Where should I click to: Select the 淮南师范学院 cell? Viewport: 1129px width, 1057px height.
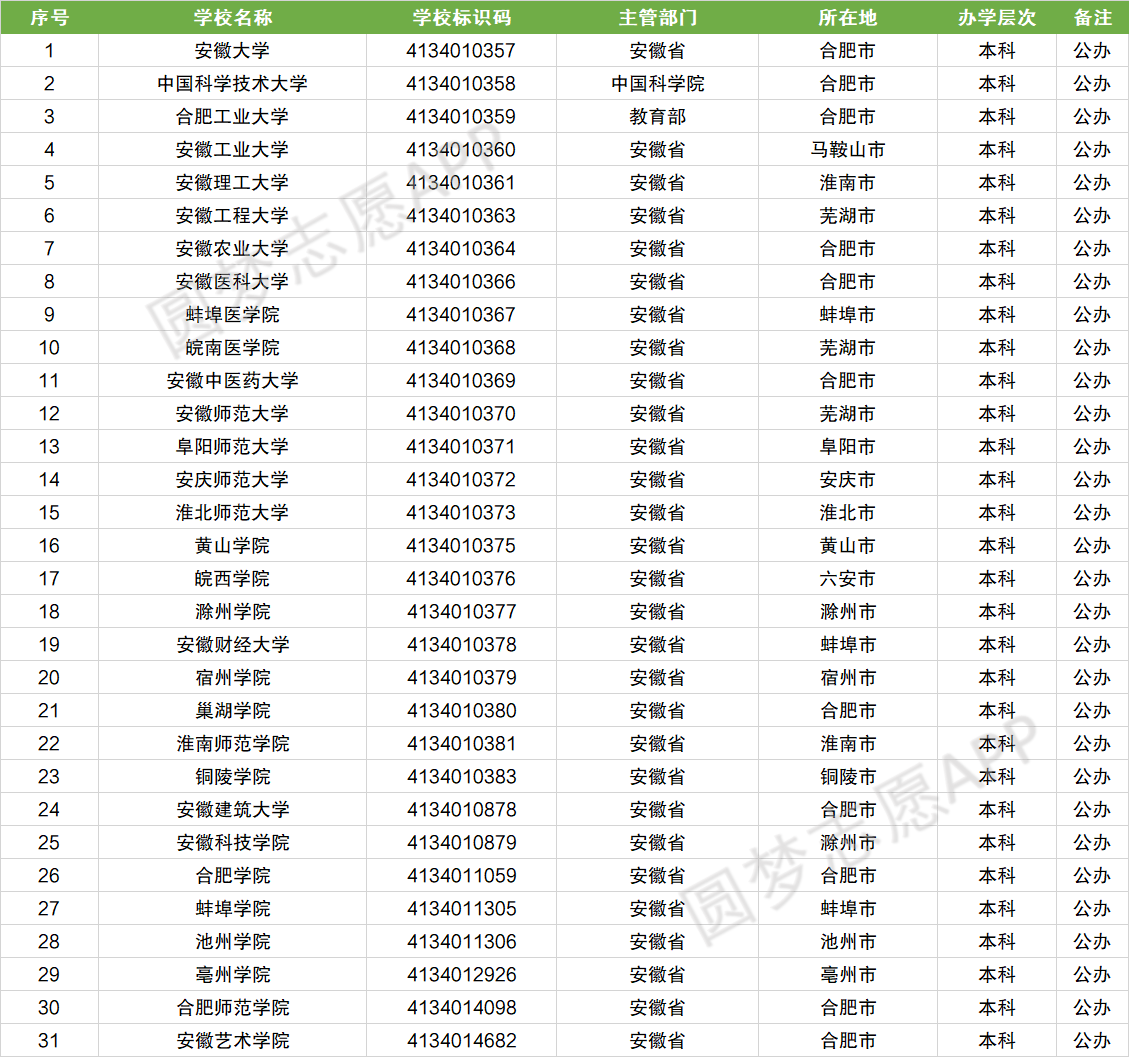coord(233,744)
